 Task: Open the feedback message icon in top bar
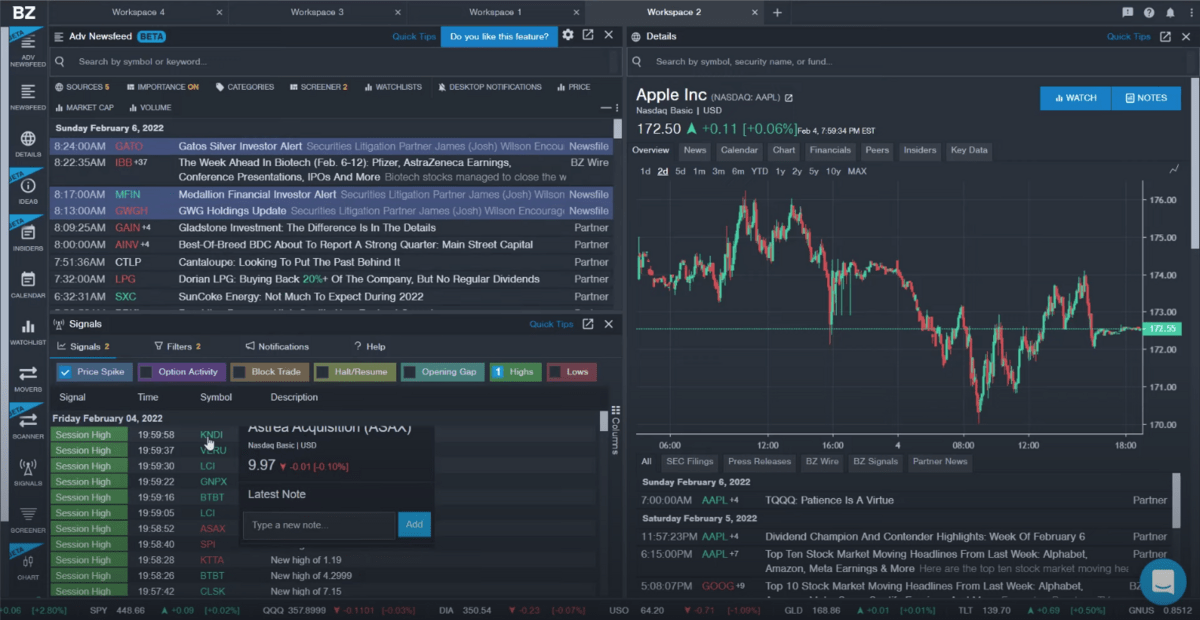(x=1128, y=12)
